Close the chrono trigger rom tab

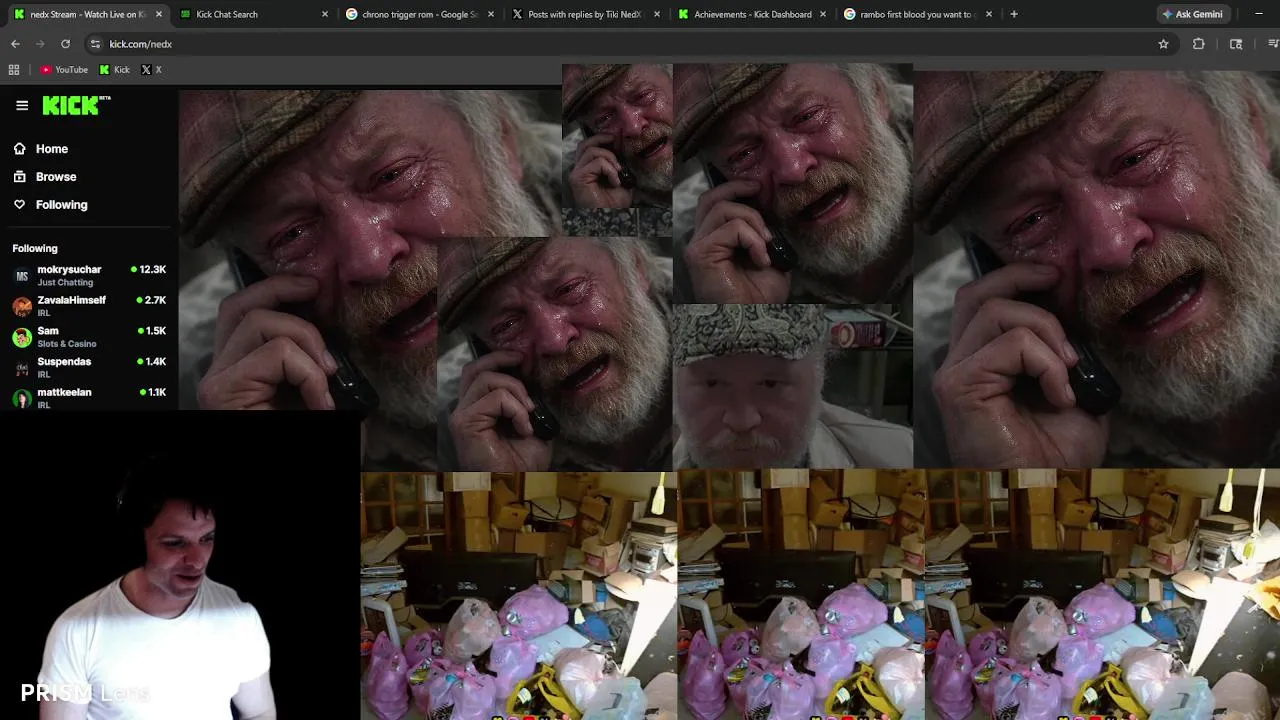491,14
